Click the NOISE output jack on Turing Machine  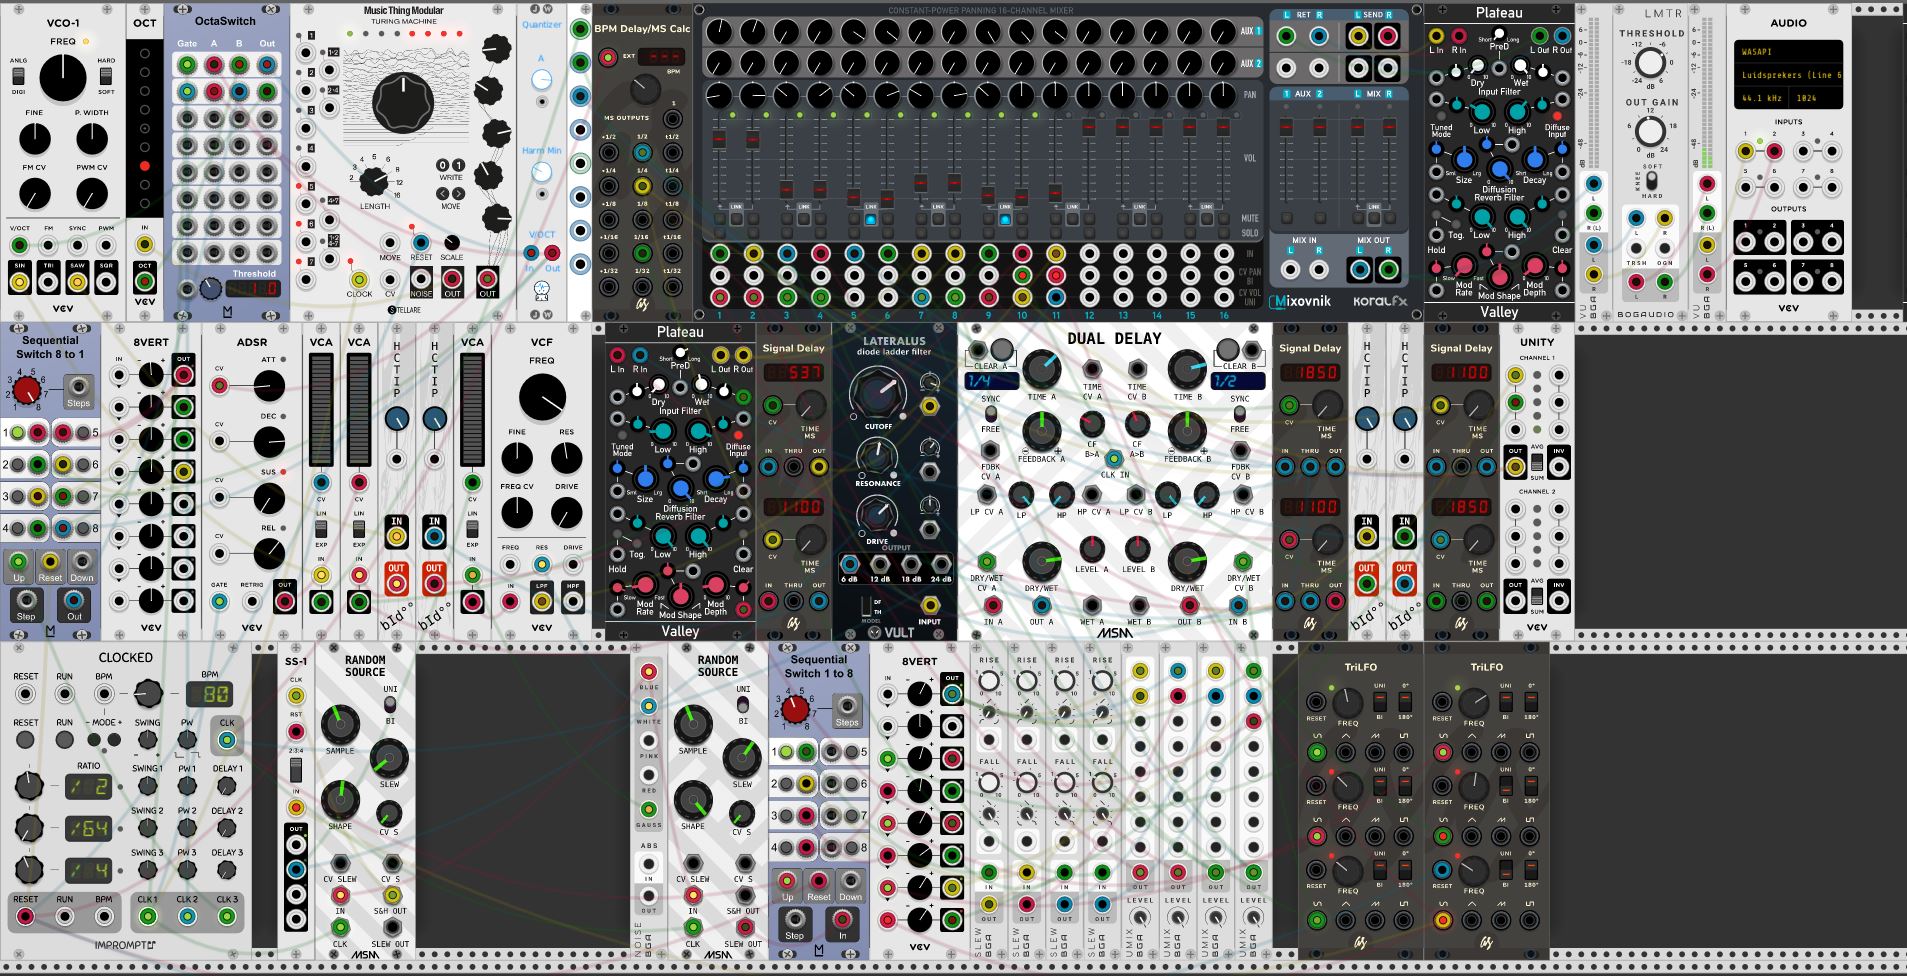pos(421,279)
